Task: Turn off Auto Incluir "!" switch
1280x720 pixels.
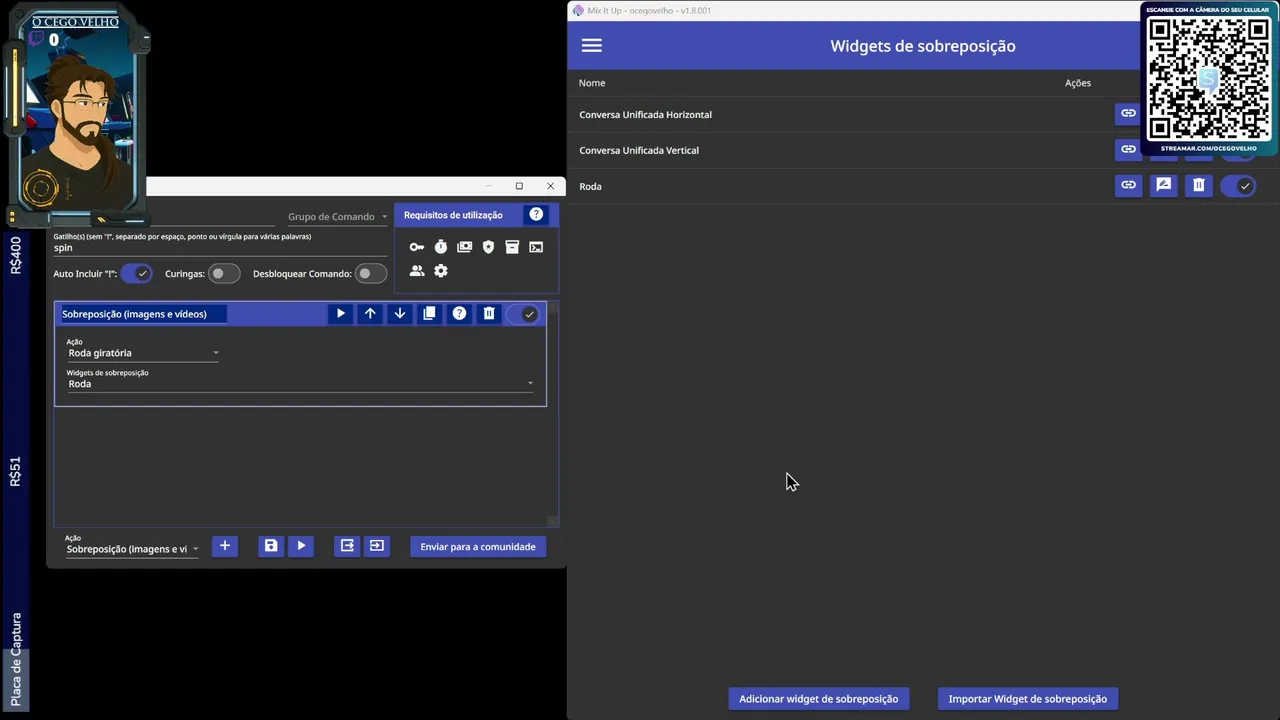Action: pyautogui.click(x=136, y=274)
